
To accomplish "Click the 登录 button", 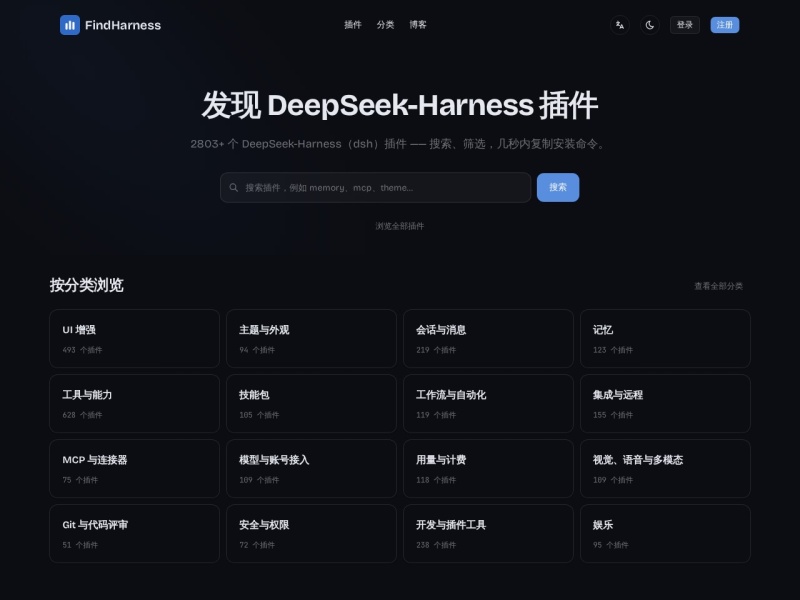I will (x=685, y=25).
